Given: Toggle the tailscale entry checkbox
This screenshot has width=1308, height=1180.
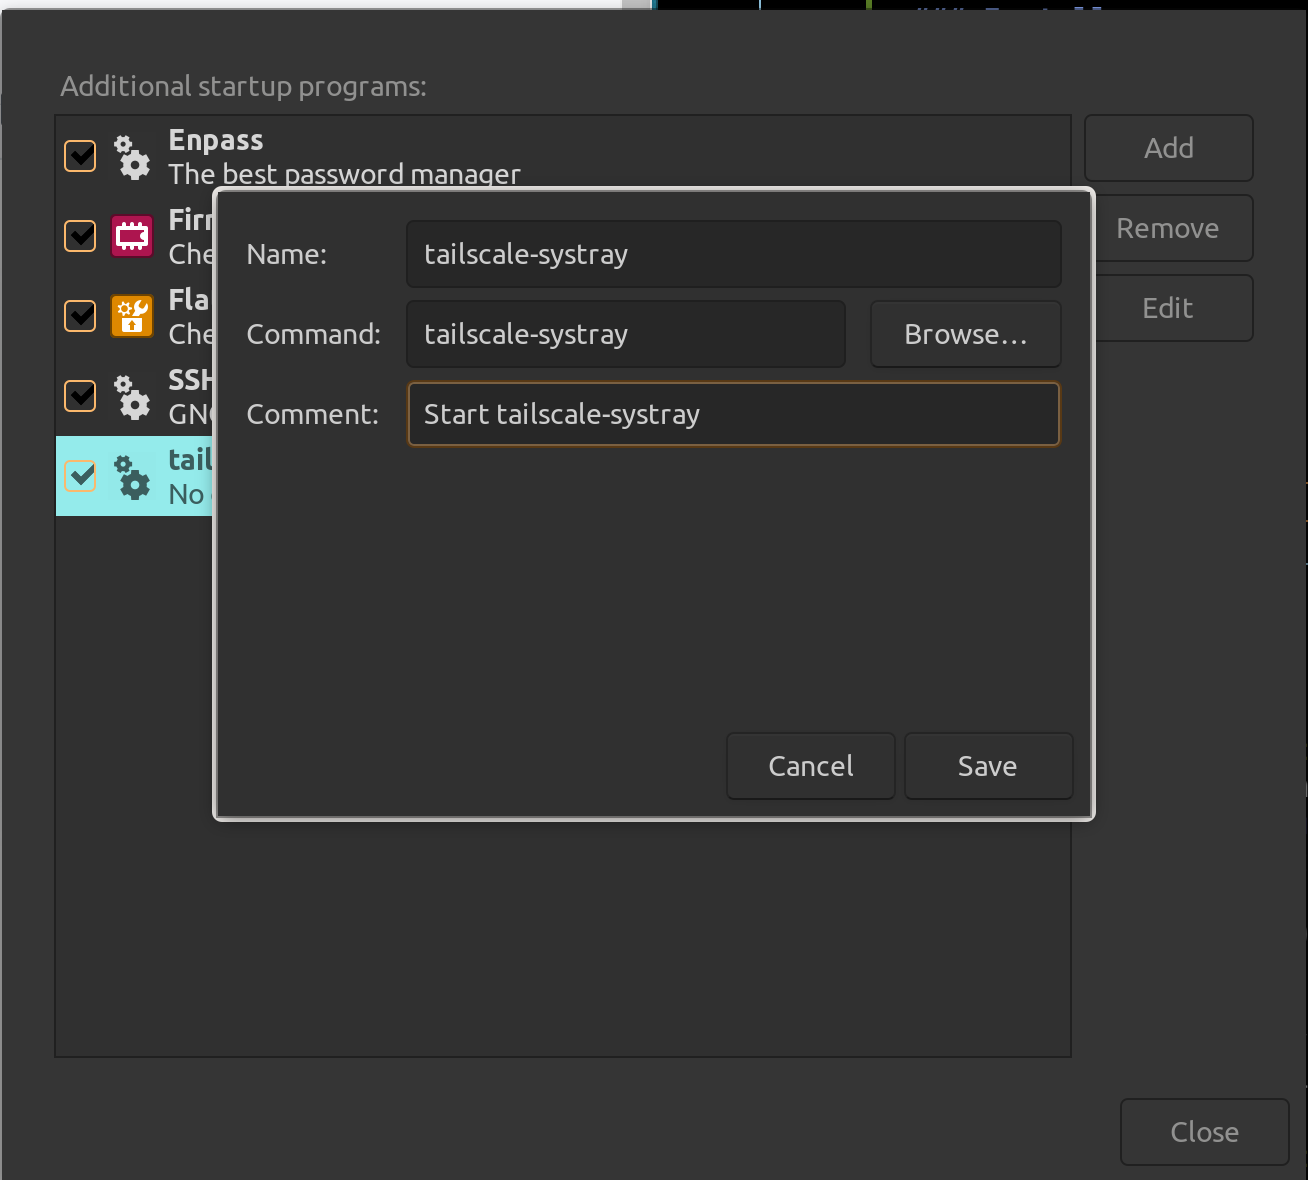Looking at the screenshot, I should pyautogui.click(x=80, y=476).
